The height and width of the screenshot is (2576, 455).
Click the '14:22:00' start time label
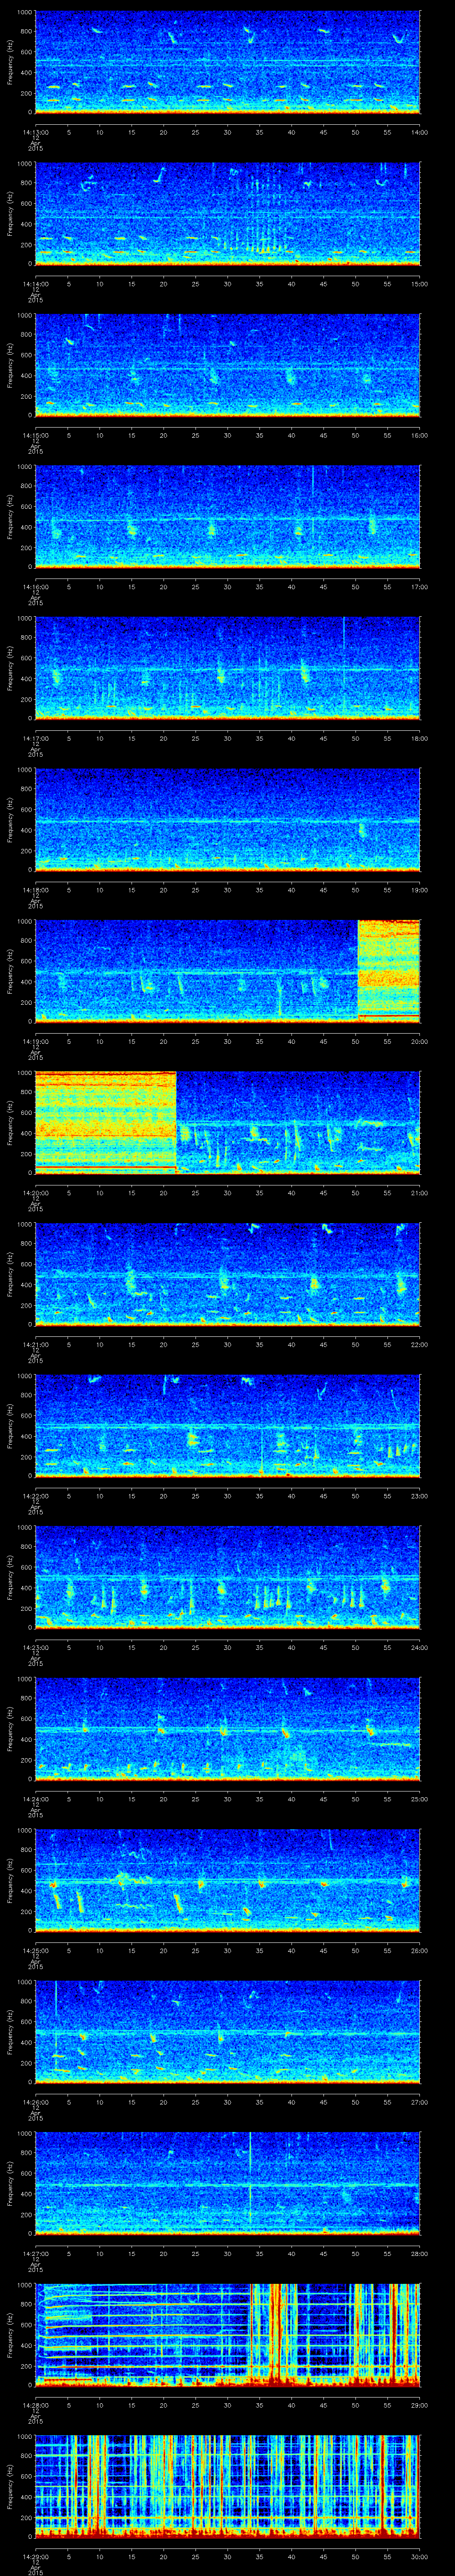point(35,1496)
